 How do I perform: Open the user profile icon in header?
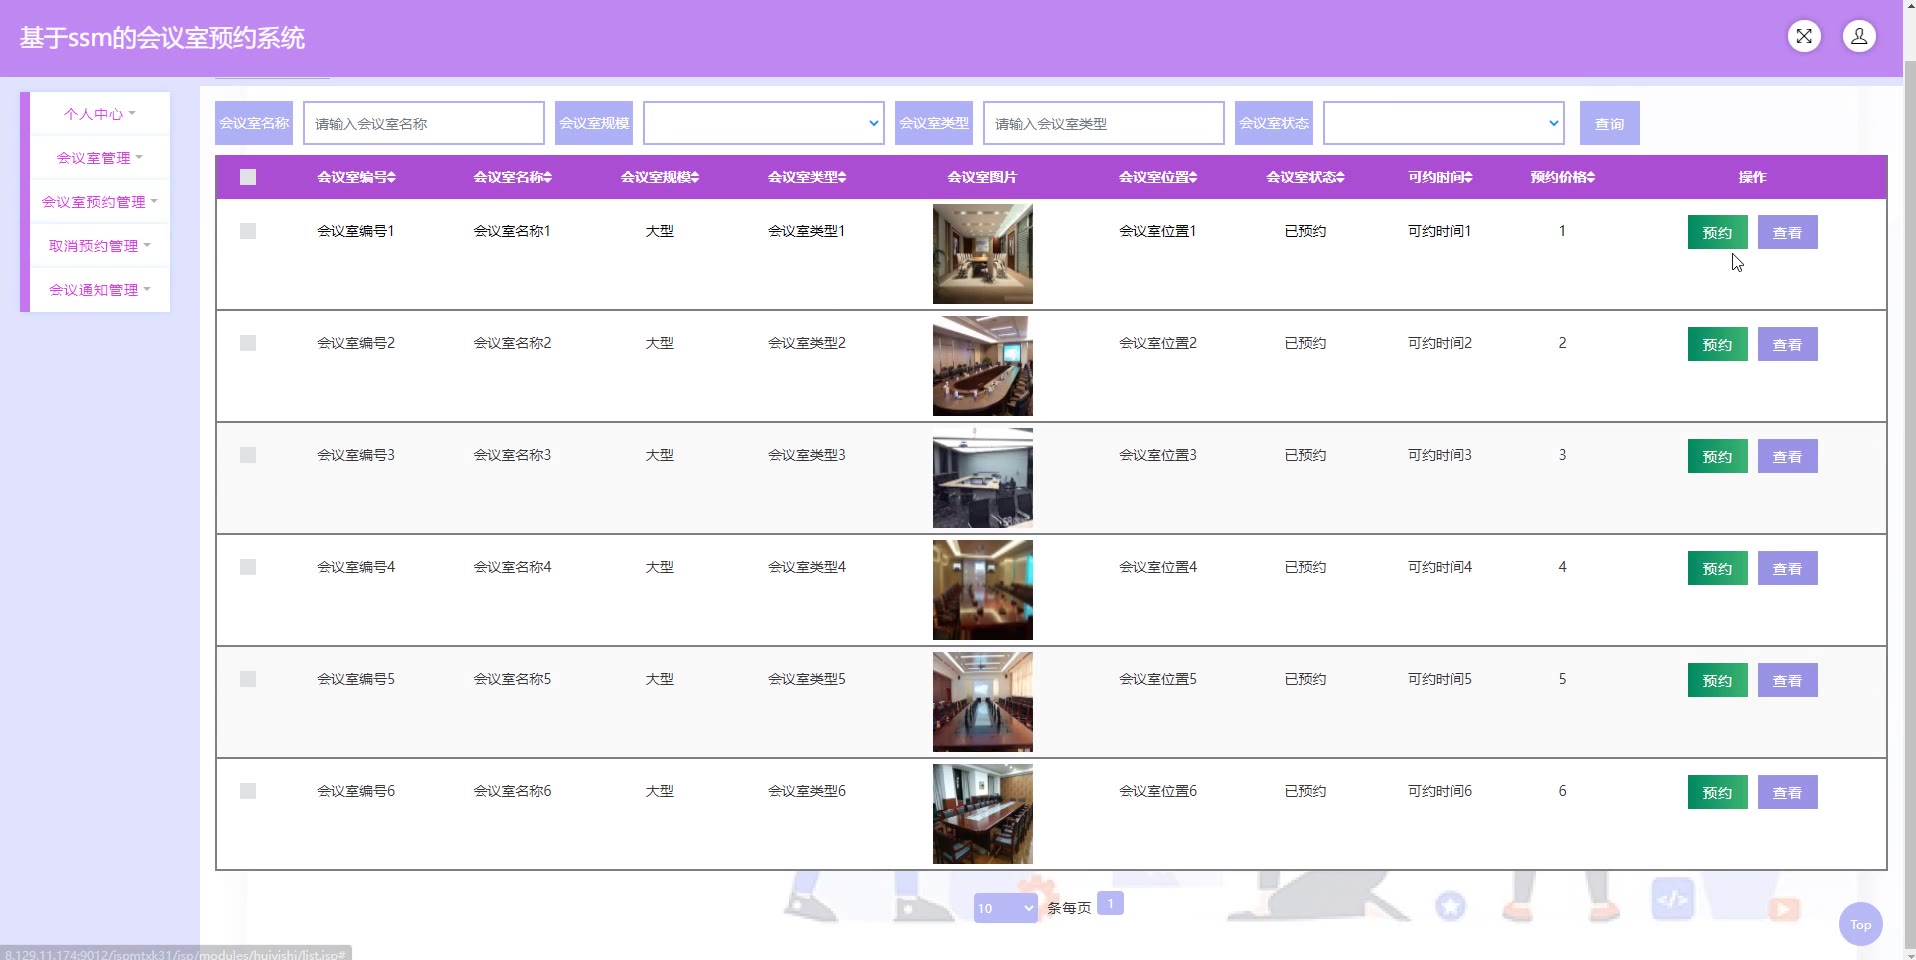coord(1859,37)
